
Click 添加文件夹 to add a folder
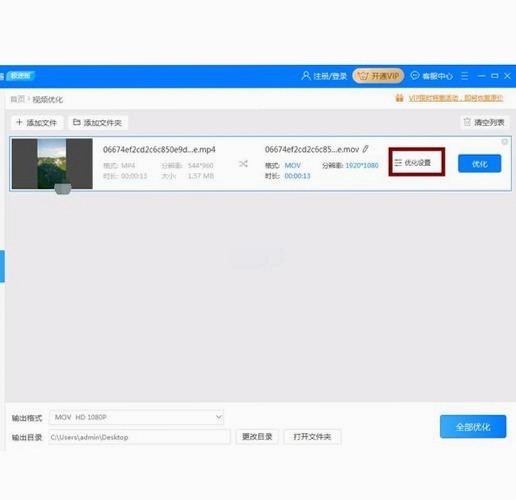click(98, 123)
